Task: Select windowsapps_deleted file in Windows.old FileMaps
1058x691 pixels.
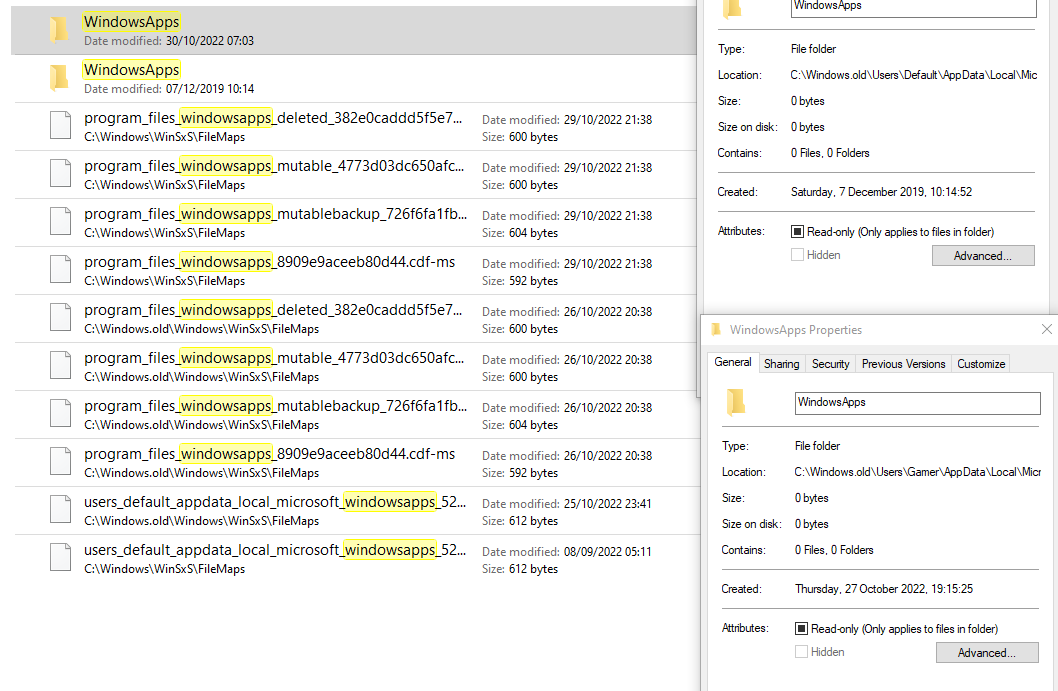Action: pyautogui.click(x=273, y=310)
